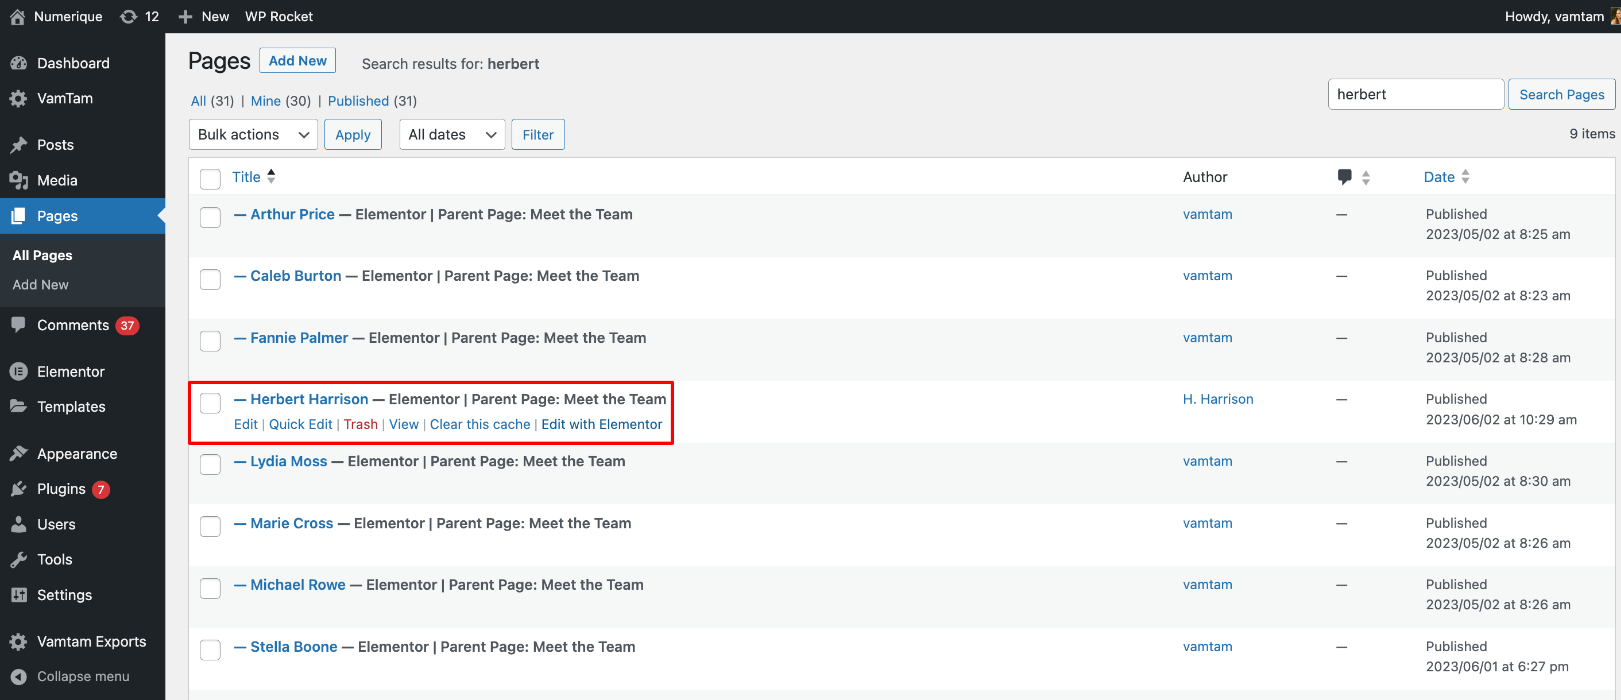Screen dimensions: 1621x700
Task: Check the Michael Rowe row checkbox
Action: [210, 588]
